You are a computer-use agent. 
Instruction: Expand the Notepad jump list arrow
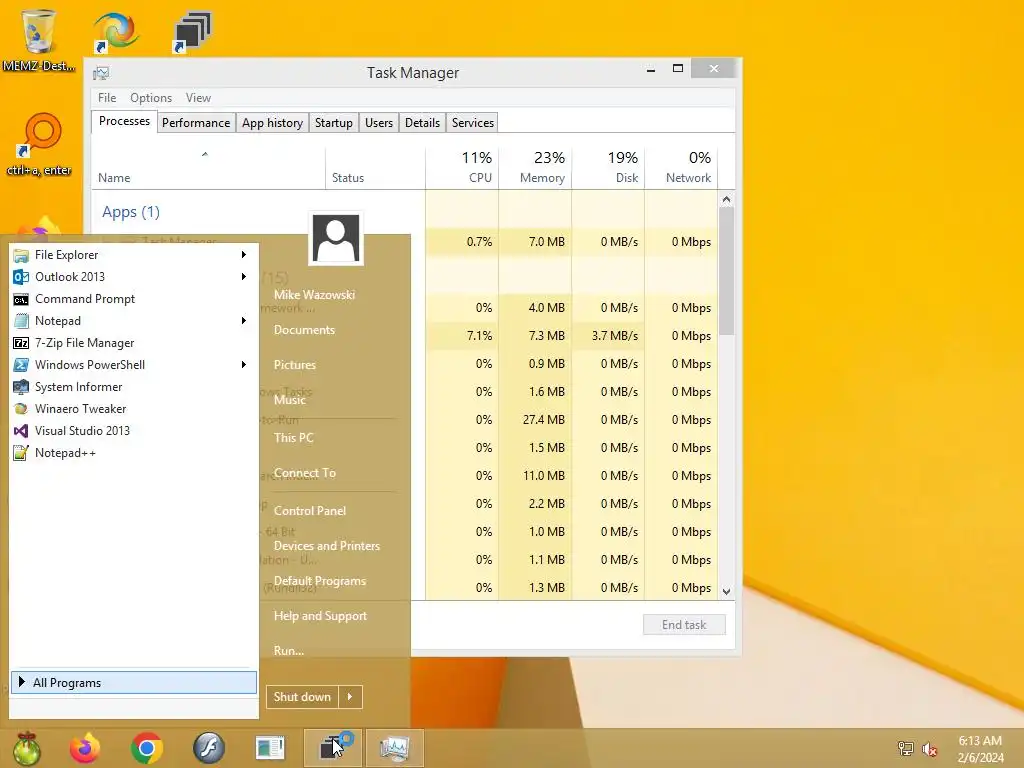coord(244,321)
